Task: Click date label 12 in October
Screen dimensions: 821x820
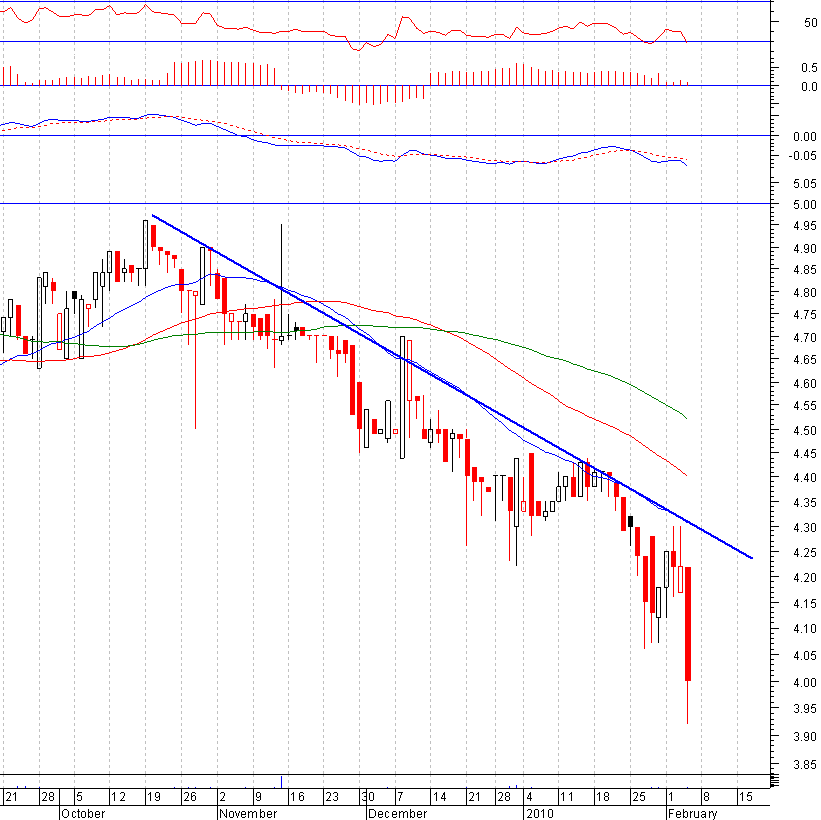Action: click(x=118, y=797)
